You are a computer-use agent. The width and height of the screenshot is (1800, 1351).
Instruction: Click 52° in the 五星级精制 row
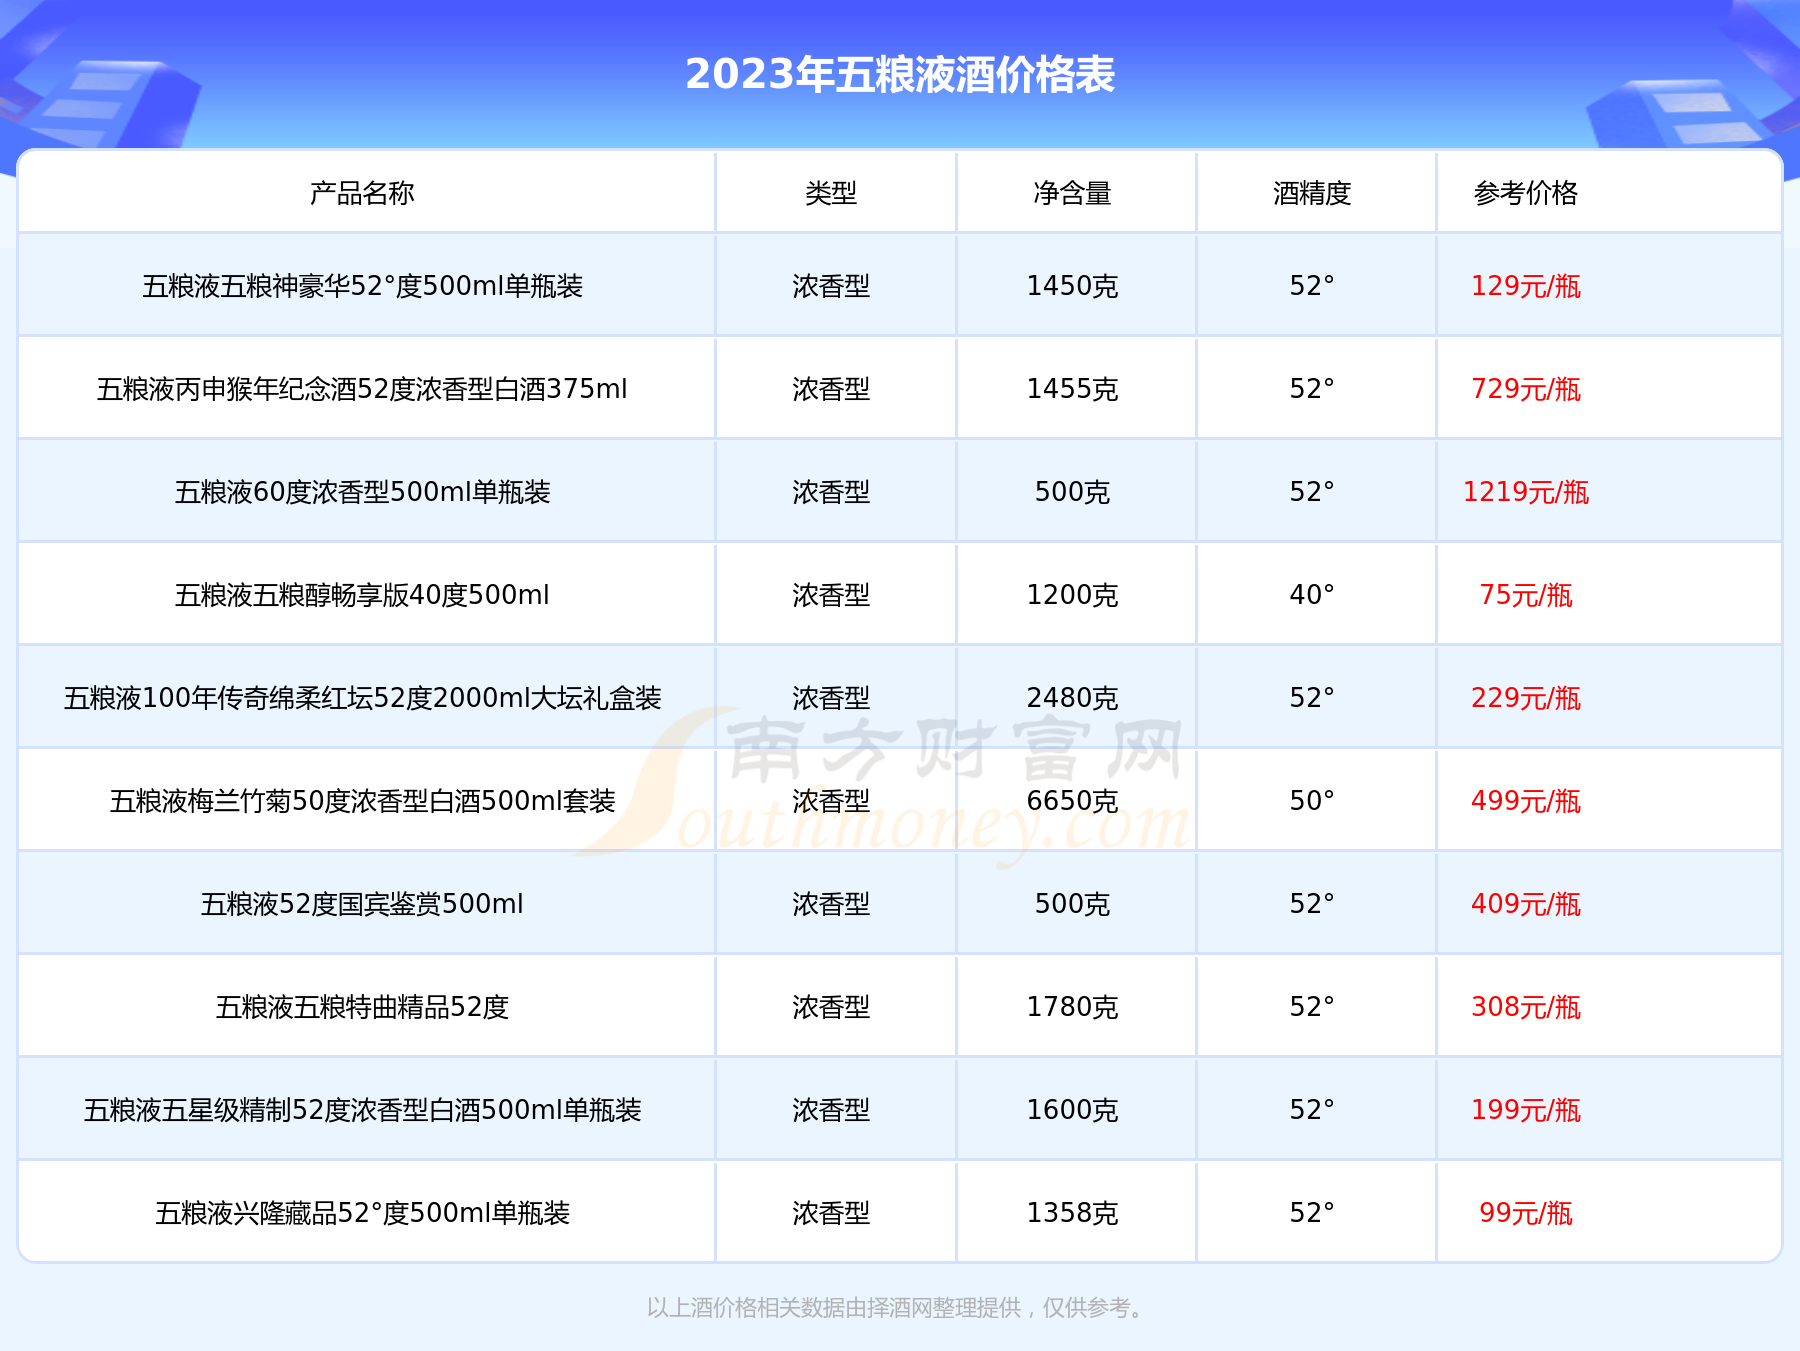(x=1312, y=1110)
